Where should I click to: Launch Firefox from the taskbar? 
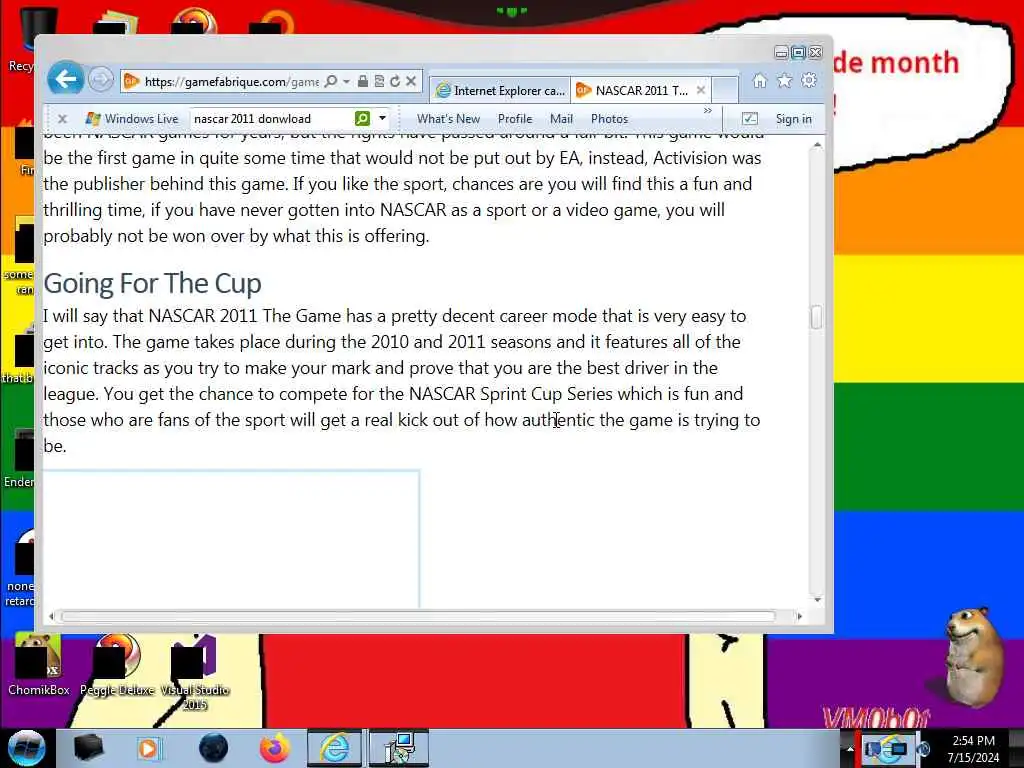[274, 748]
